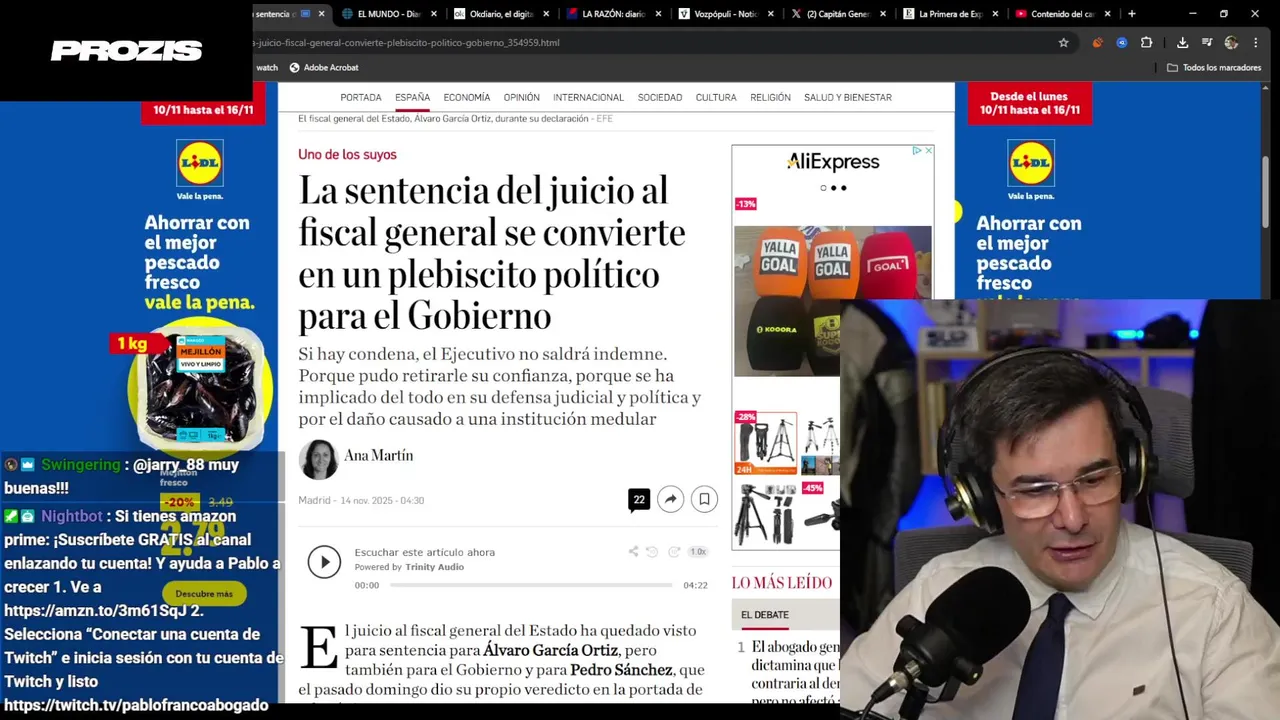Viewport: 1280px width, 720px height.
Task: Skip audio forward ten seconds
Action: 674,552
